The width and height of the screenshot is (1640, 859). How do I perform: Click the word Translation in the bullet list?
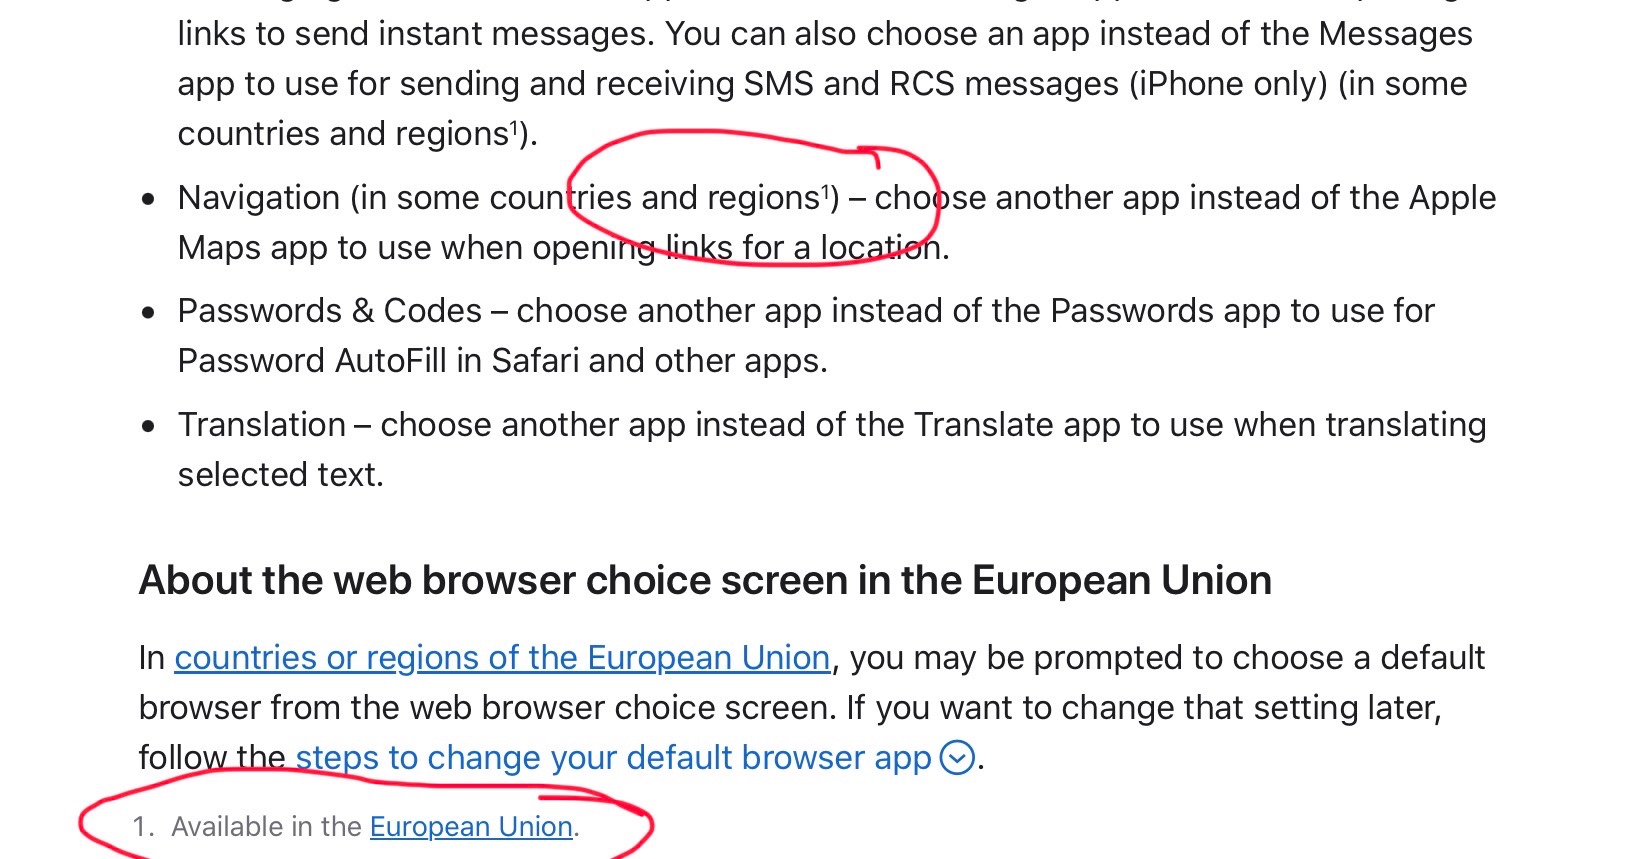(x=262, y=425)
